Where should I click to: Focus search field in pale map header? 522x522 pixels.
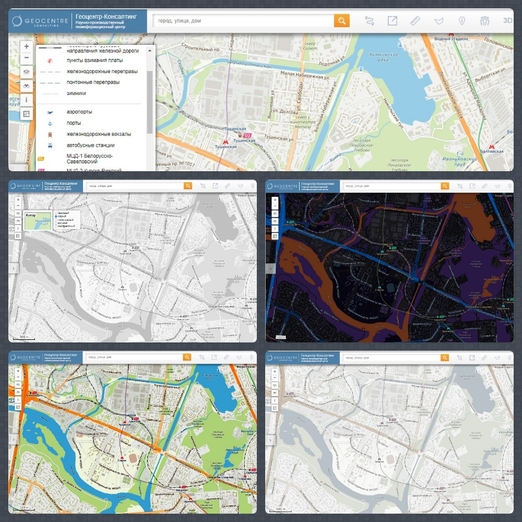[392, 358]
